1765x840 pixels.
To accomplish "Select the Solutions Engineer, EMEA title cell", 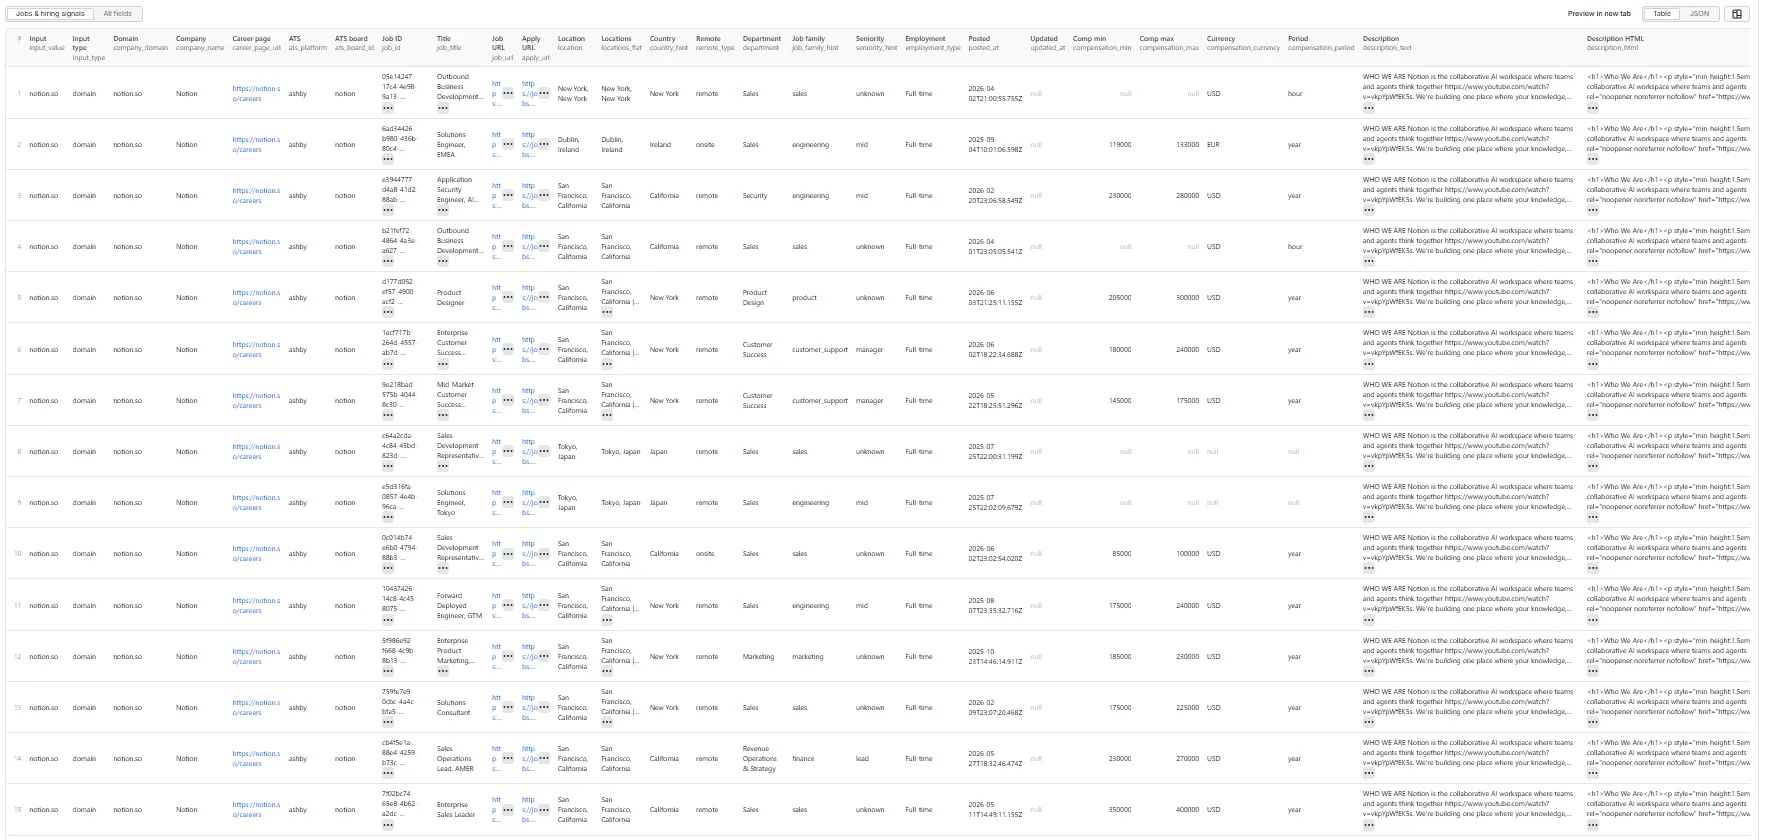I will (453, 144).
